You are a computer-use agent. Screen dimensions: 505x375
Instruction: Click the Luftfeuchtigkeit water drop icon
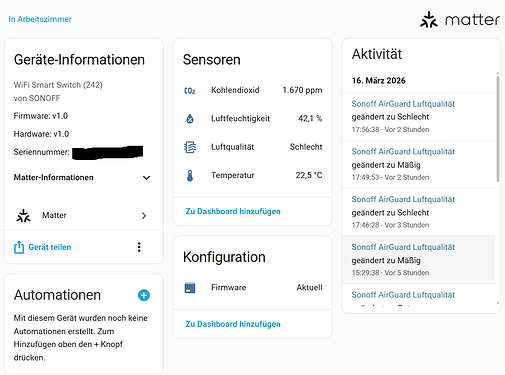tap(190, 119)
